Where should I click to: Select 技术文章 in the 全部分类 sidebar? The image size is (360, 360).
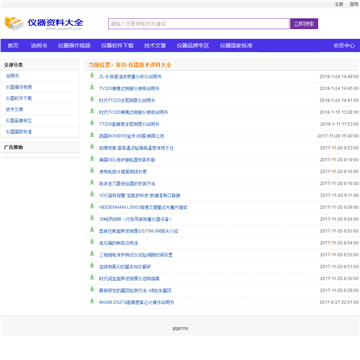coord(14,109)
